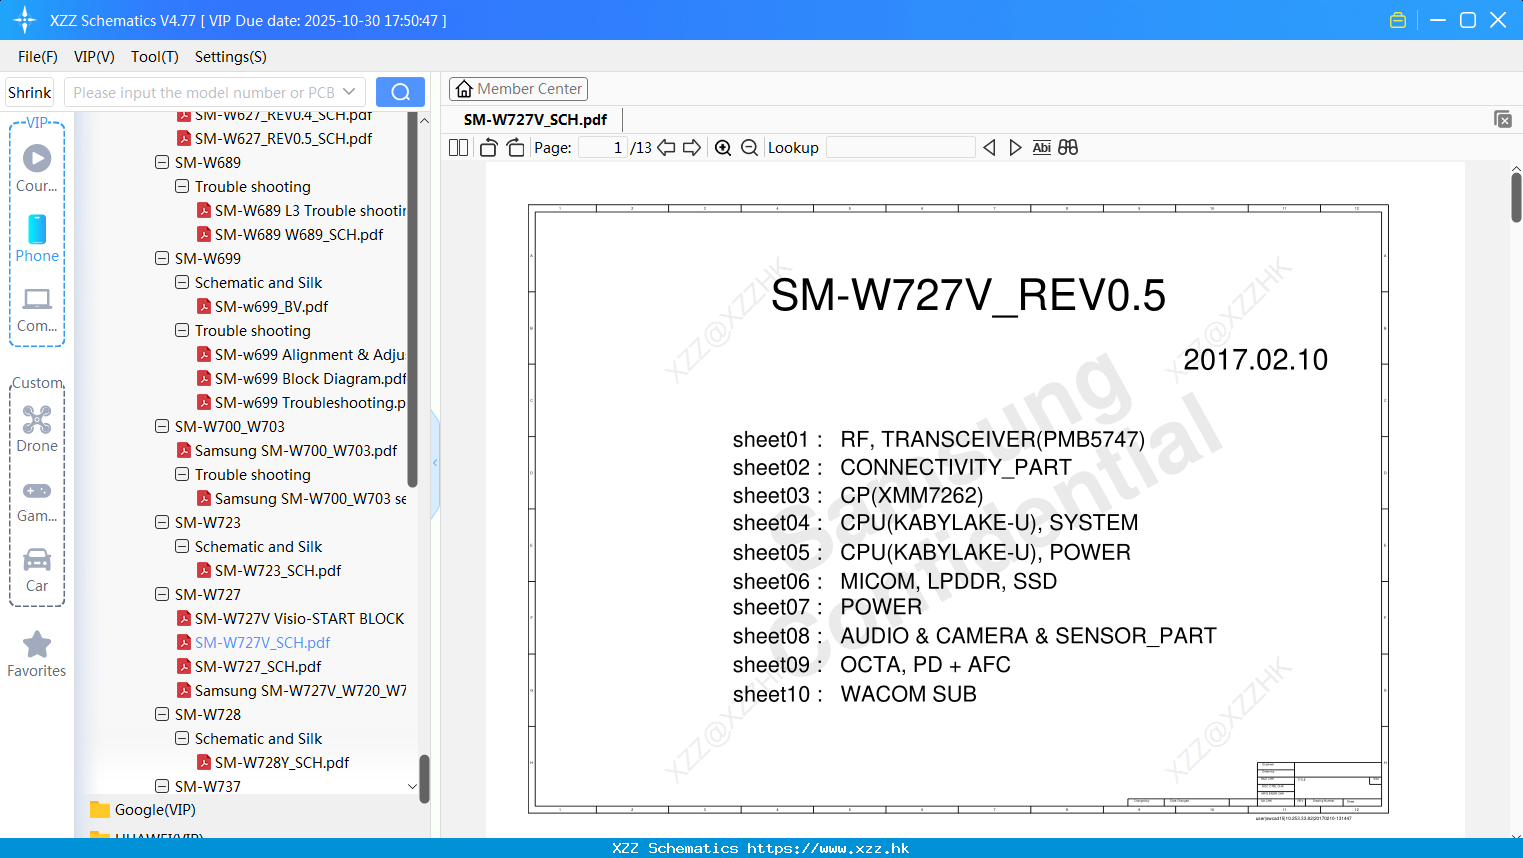This screenshot has height=858, width=1523.
Task: Collapse the SM-W689 tree node
Action: point(162,162)
